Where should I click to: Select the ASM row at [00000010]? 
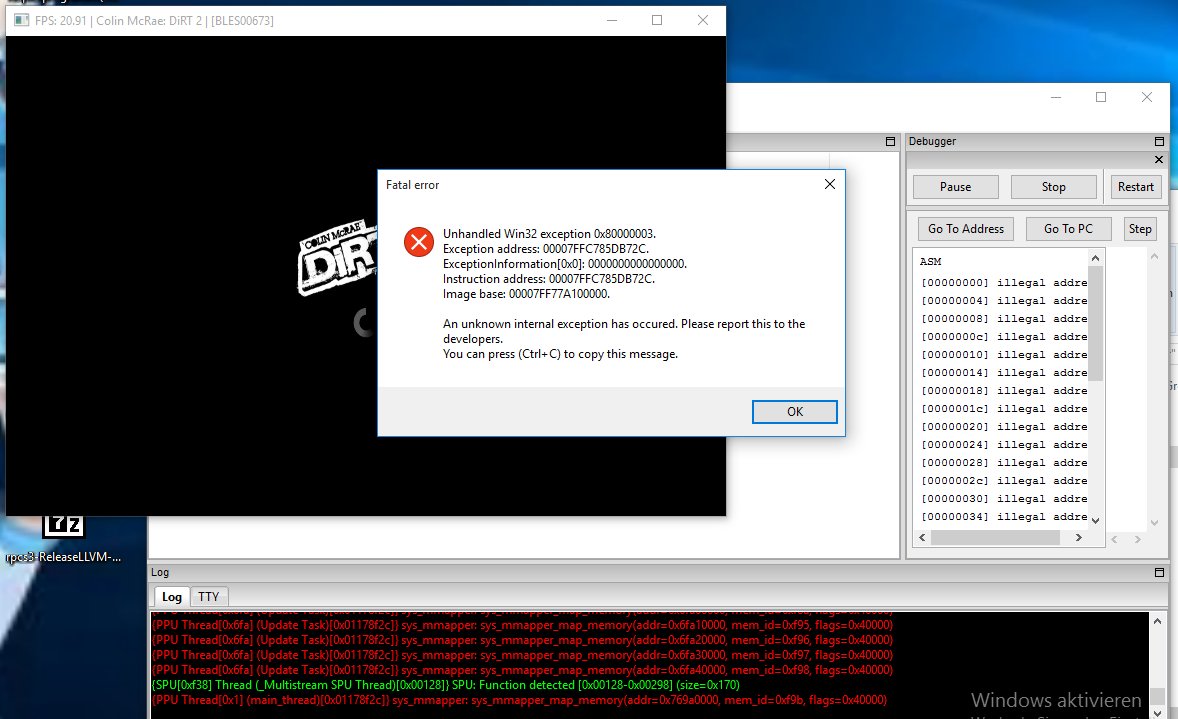coord(1004,355)
